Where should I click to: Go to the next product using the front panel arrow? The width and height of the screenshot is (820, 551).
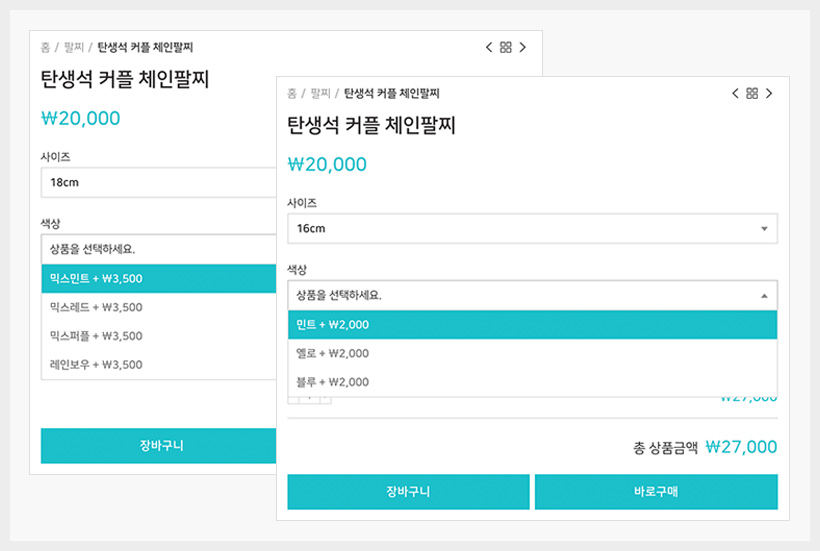tap(769, 94)
